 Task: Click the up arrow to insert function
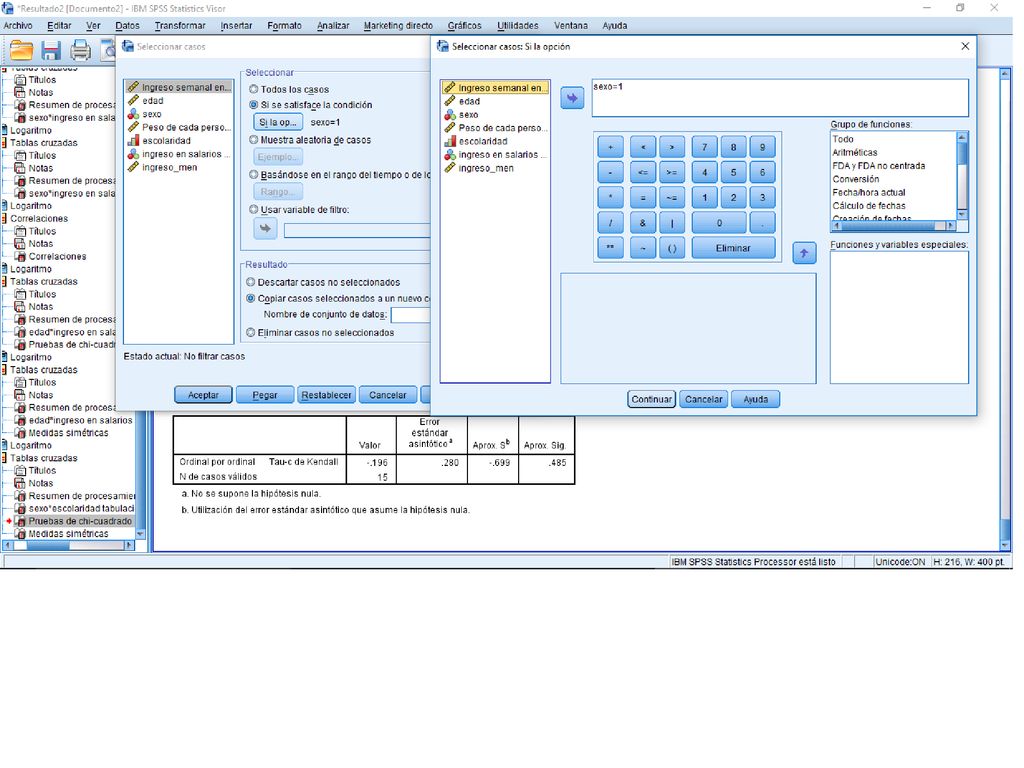tap(804, 253)
